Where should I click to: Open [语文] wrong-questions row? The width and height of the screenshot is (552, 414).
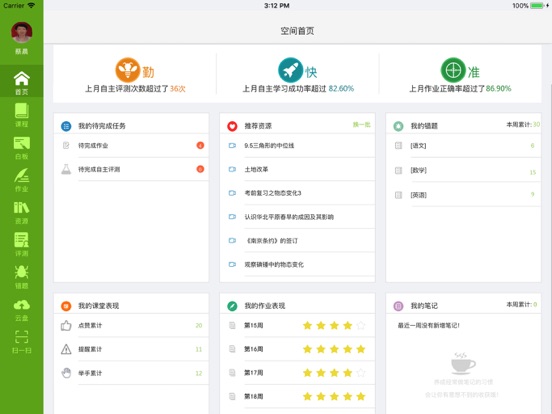click(463, 145)
